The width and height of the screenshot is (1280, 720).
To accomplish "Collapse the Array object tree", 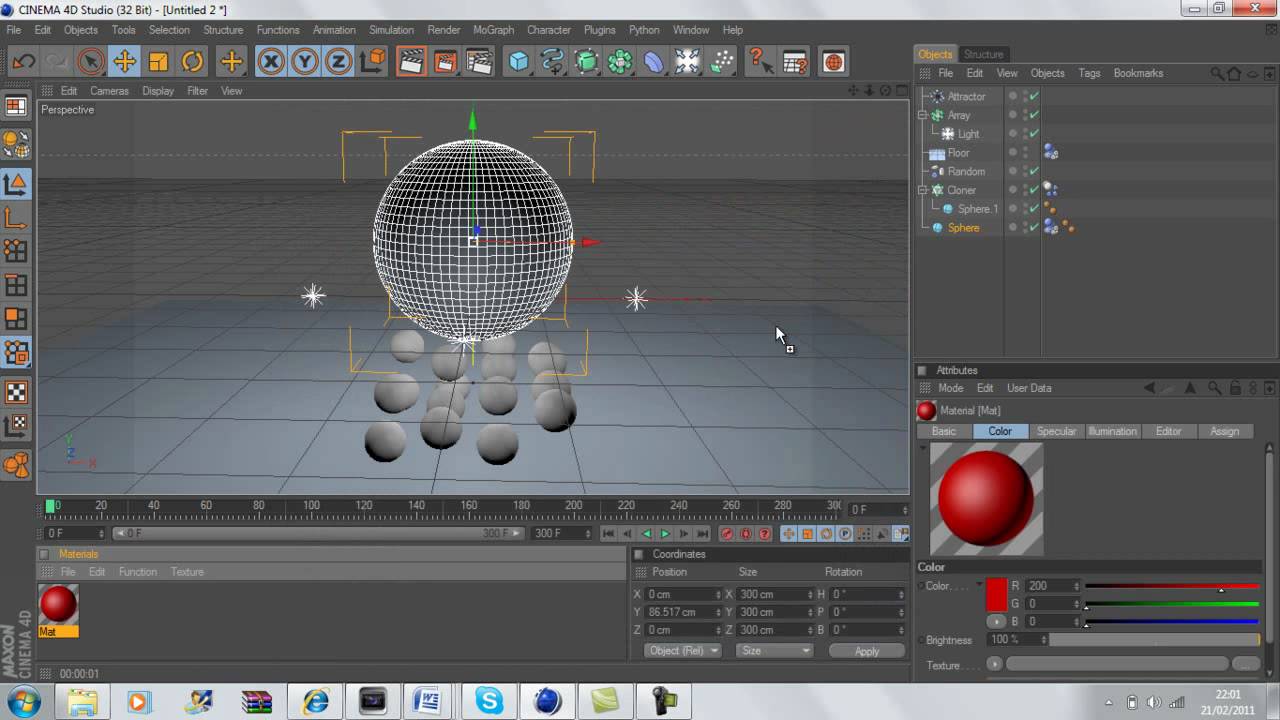I will (x=924, y=115).
